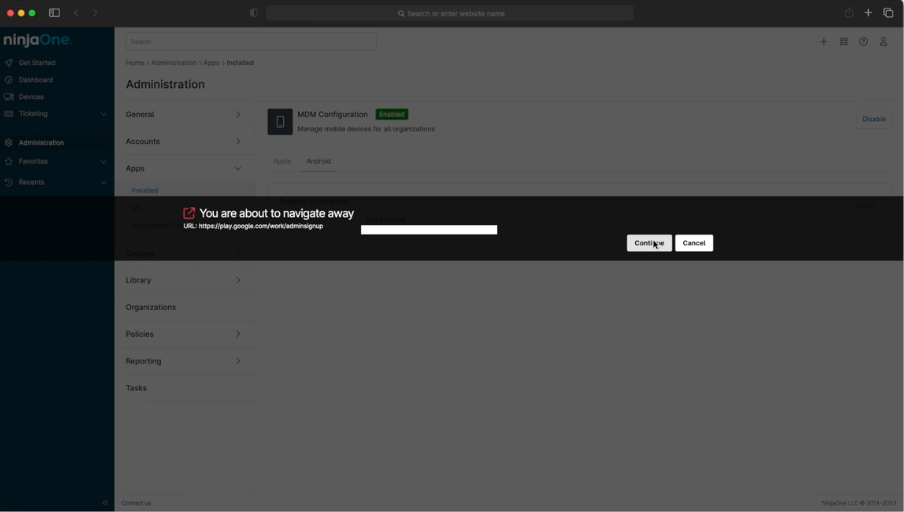The height and width of the screenshot is (512, 904).
Task: Click the Devices monitor icon
Action: tap(9, 97)
